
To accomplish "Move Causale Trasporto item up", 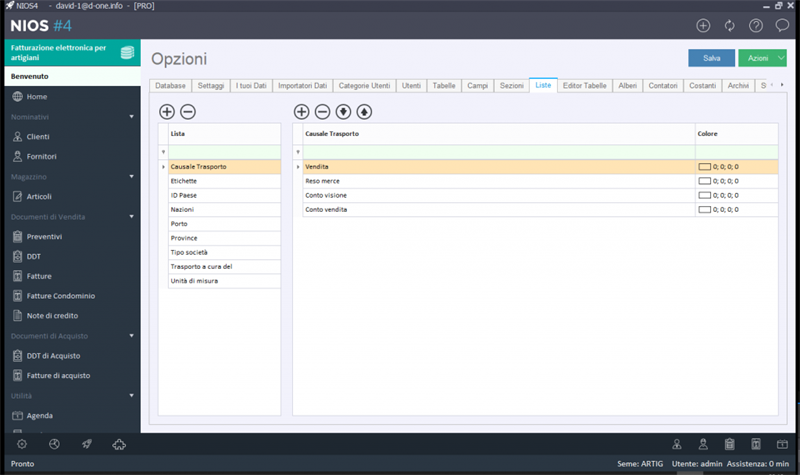I will click(x=364, y=112).
